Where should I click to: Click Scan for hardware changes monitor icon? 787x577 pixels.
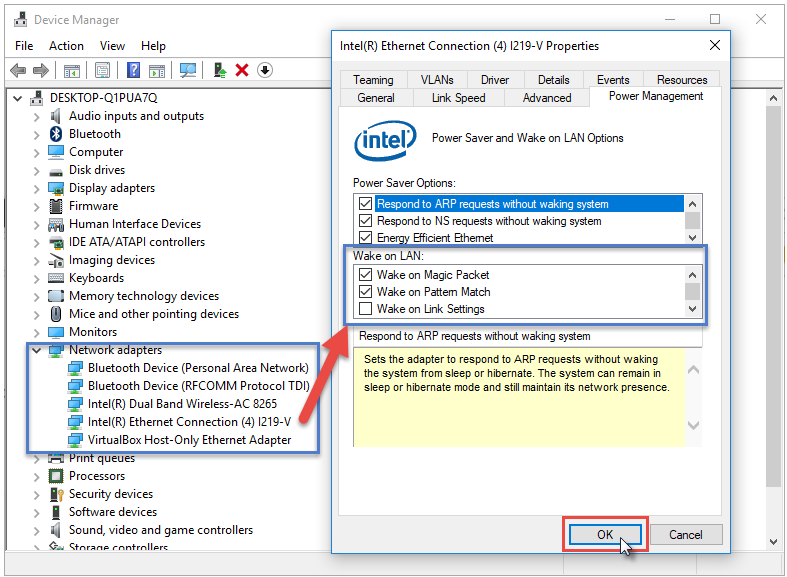[x=188, y=70]
